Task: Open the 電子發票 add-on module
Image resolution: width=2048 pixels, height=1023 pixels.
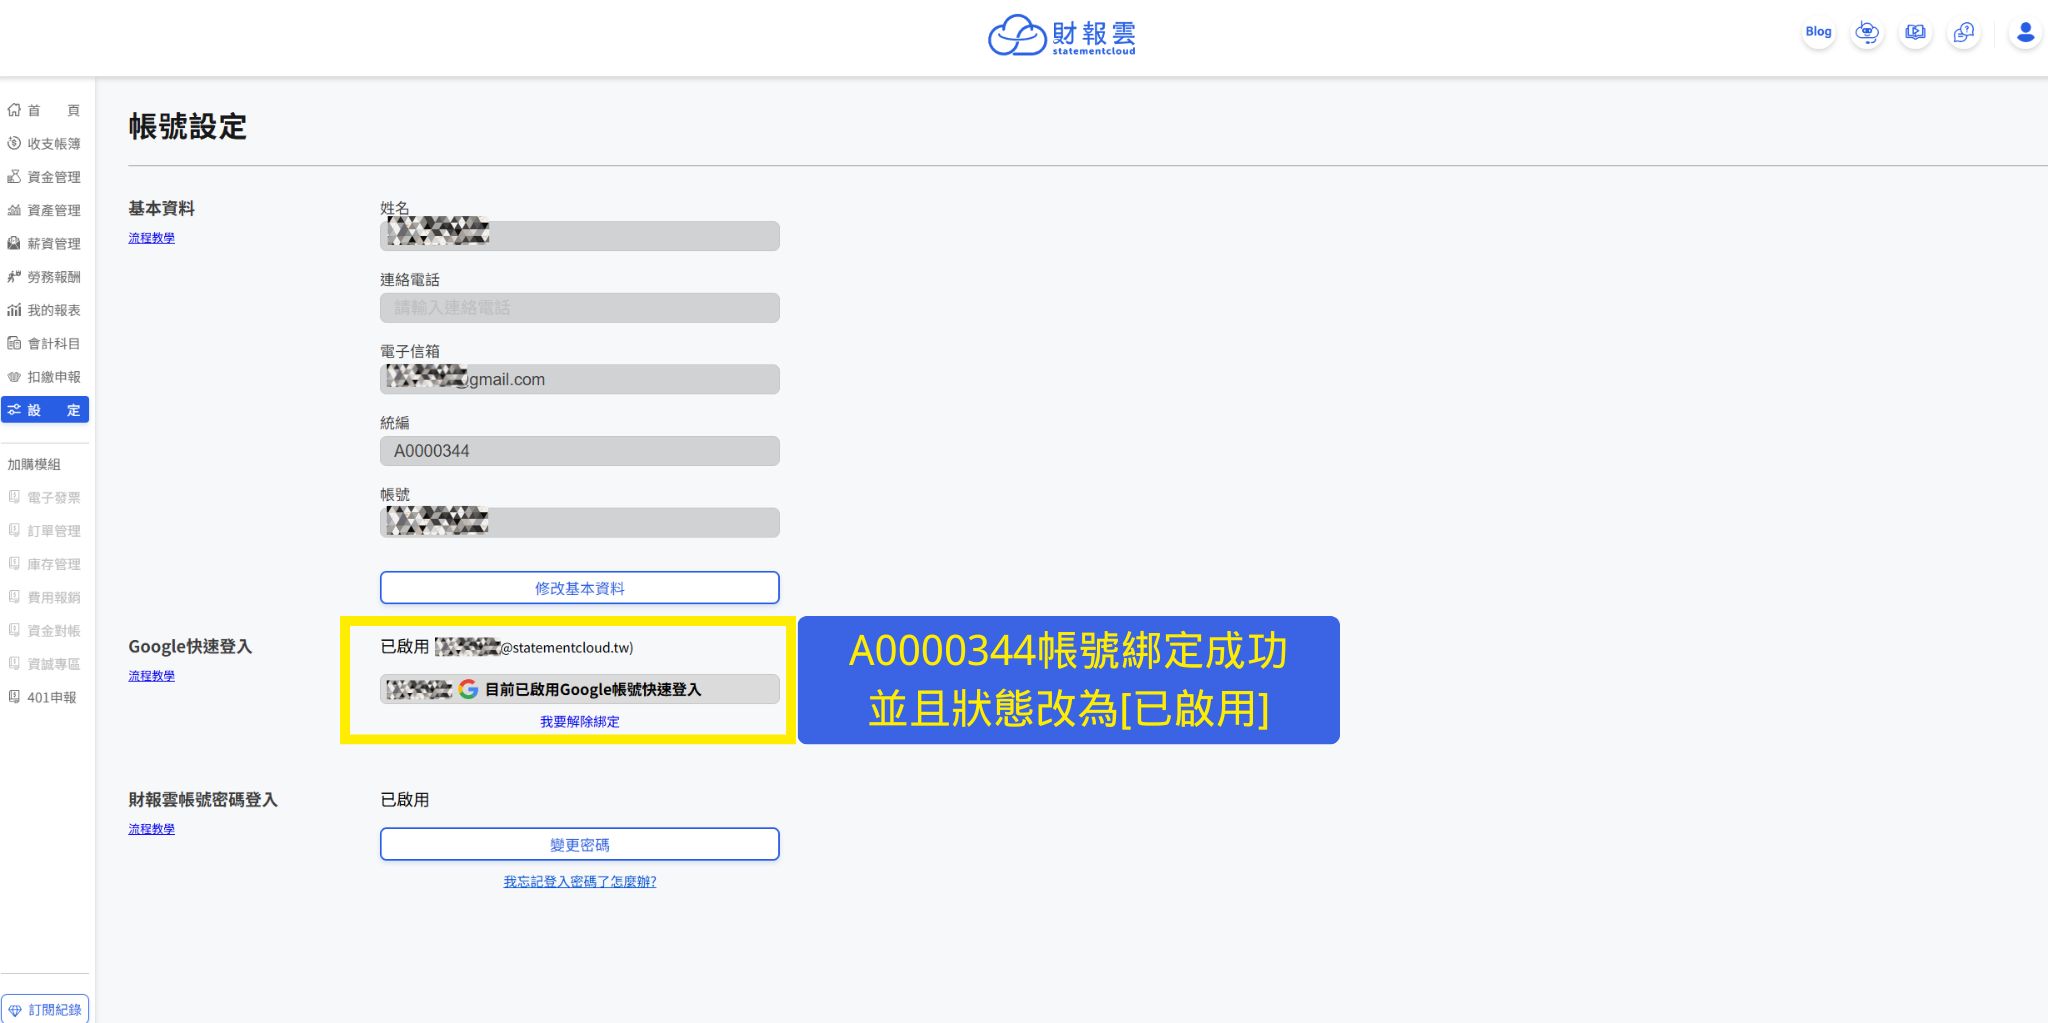Action: pyautogui.click(x=44, y=497)
